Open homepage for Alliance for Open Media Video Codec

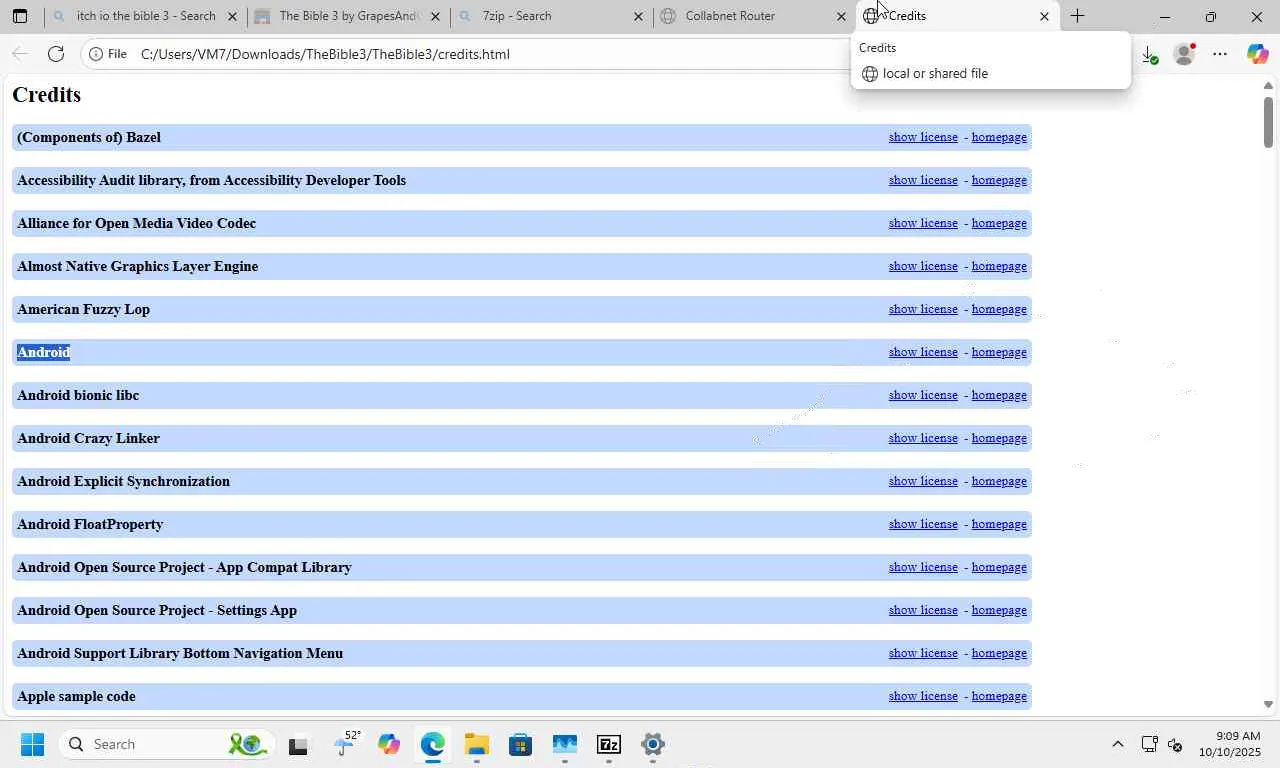pos(999,223)
